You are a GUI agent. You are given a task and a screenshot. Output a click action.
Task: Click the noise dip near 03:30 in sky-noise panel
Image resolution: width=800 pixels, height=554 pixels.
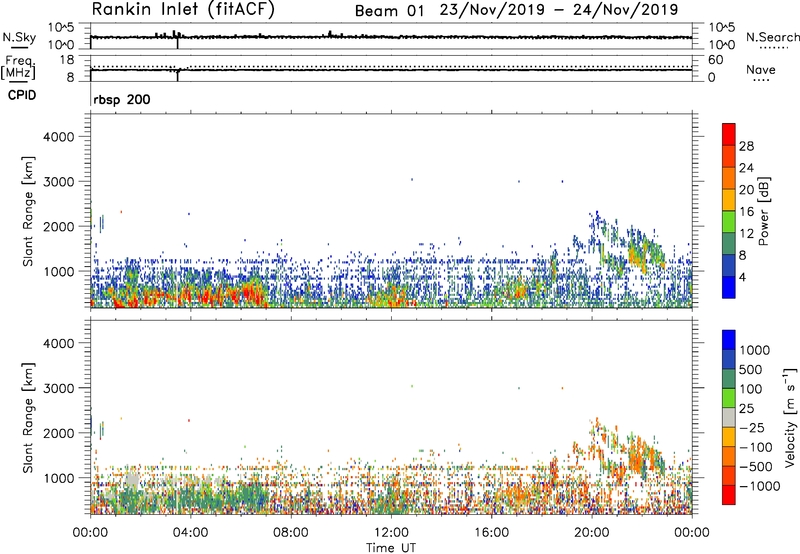(178, 43)
